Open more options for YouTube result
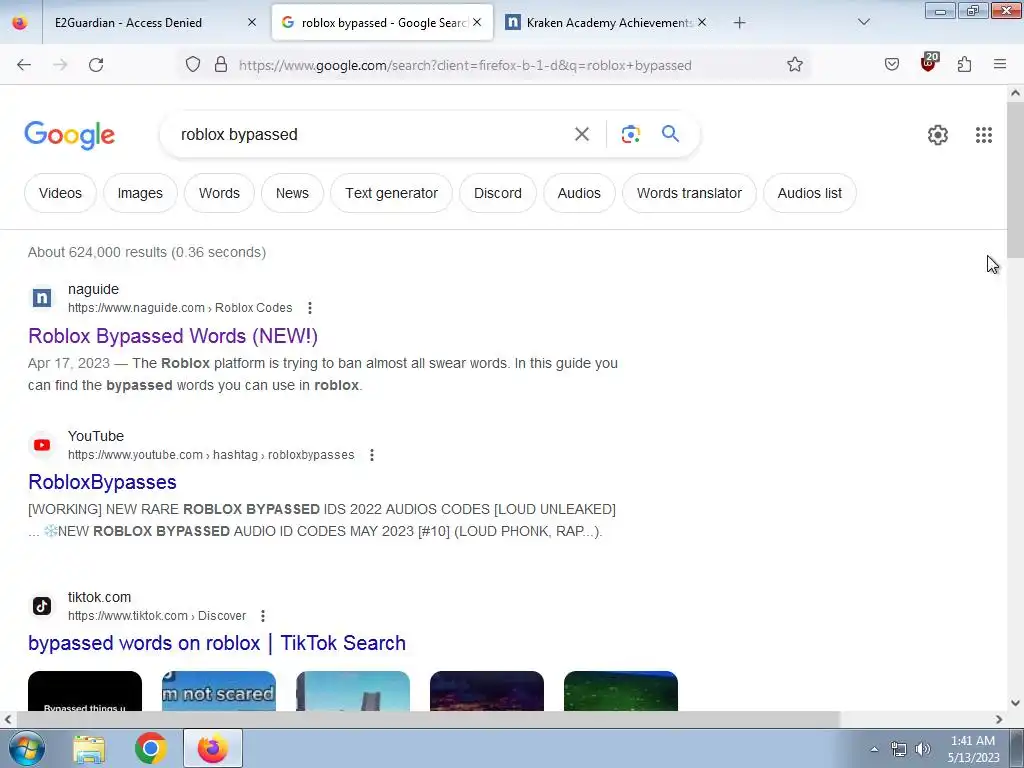1024x768 pixels. coord(372,455)
